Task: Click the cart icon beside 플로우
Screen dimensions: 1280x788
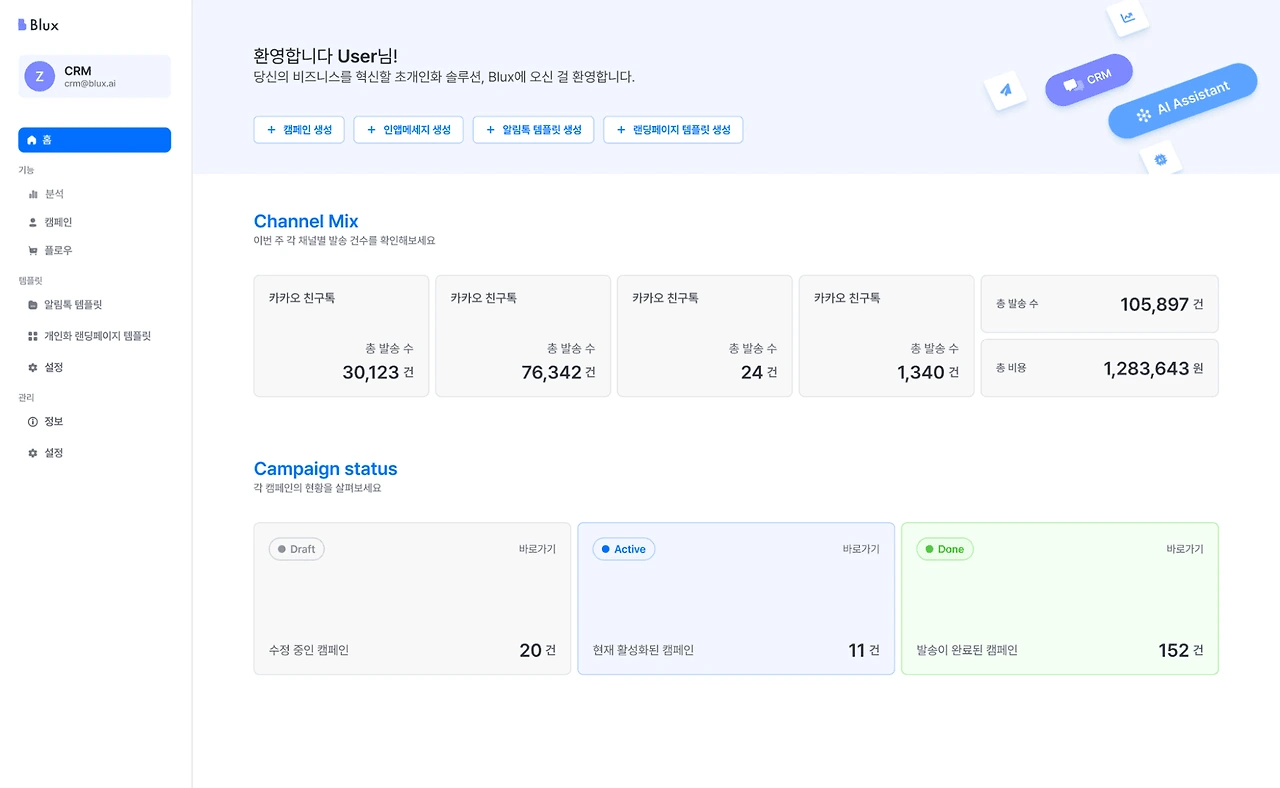Action: pyautogui.click(x=33, y=250)
